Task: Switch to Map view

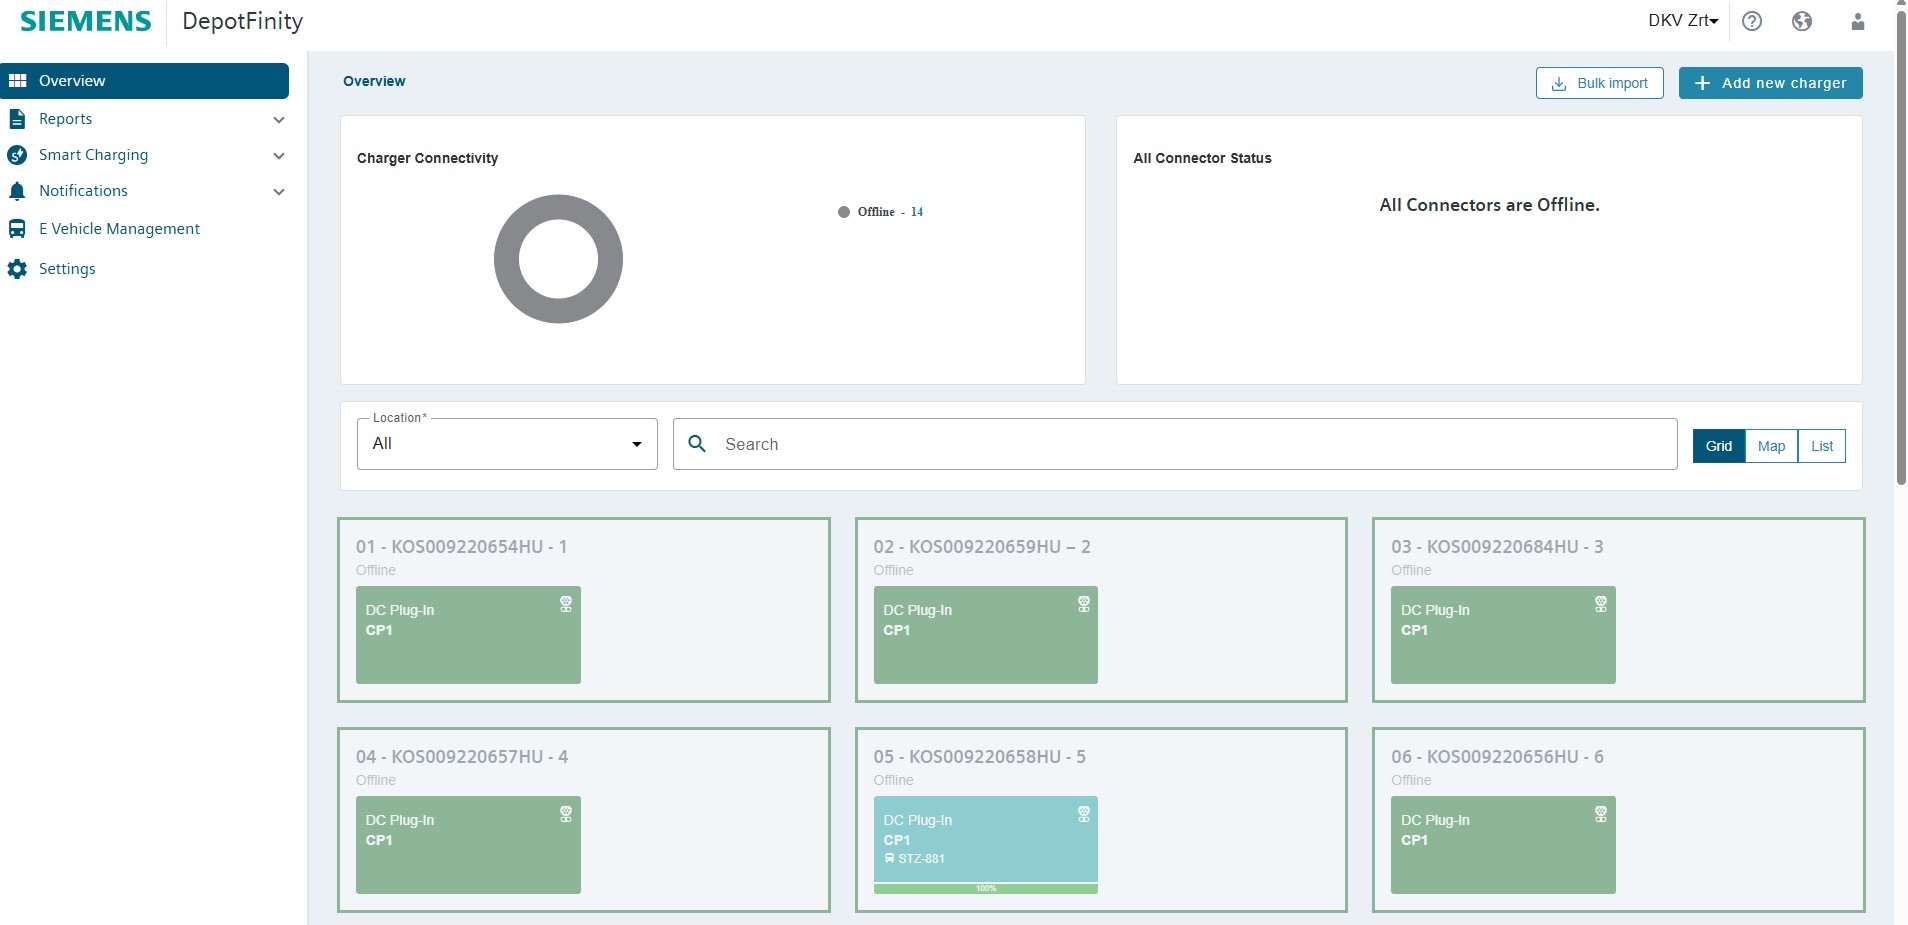Action: [x=1771, y=446]
